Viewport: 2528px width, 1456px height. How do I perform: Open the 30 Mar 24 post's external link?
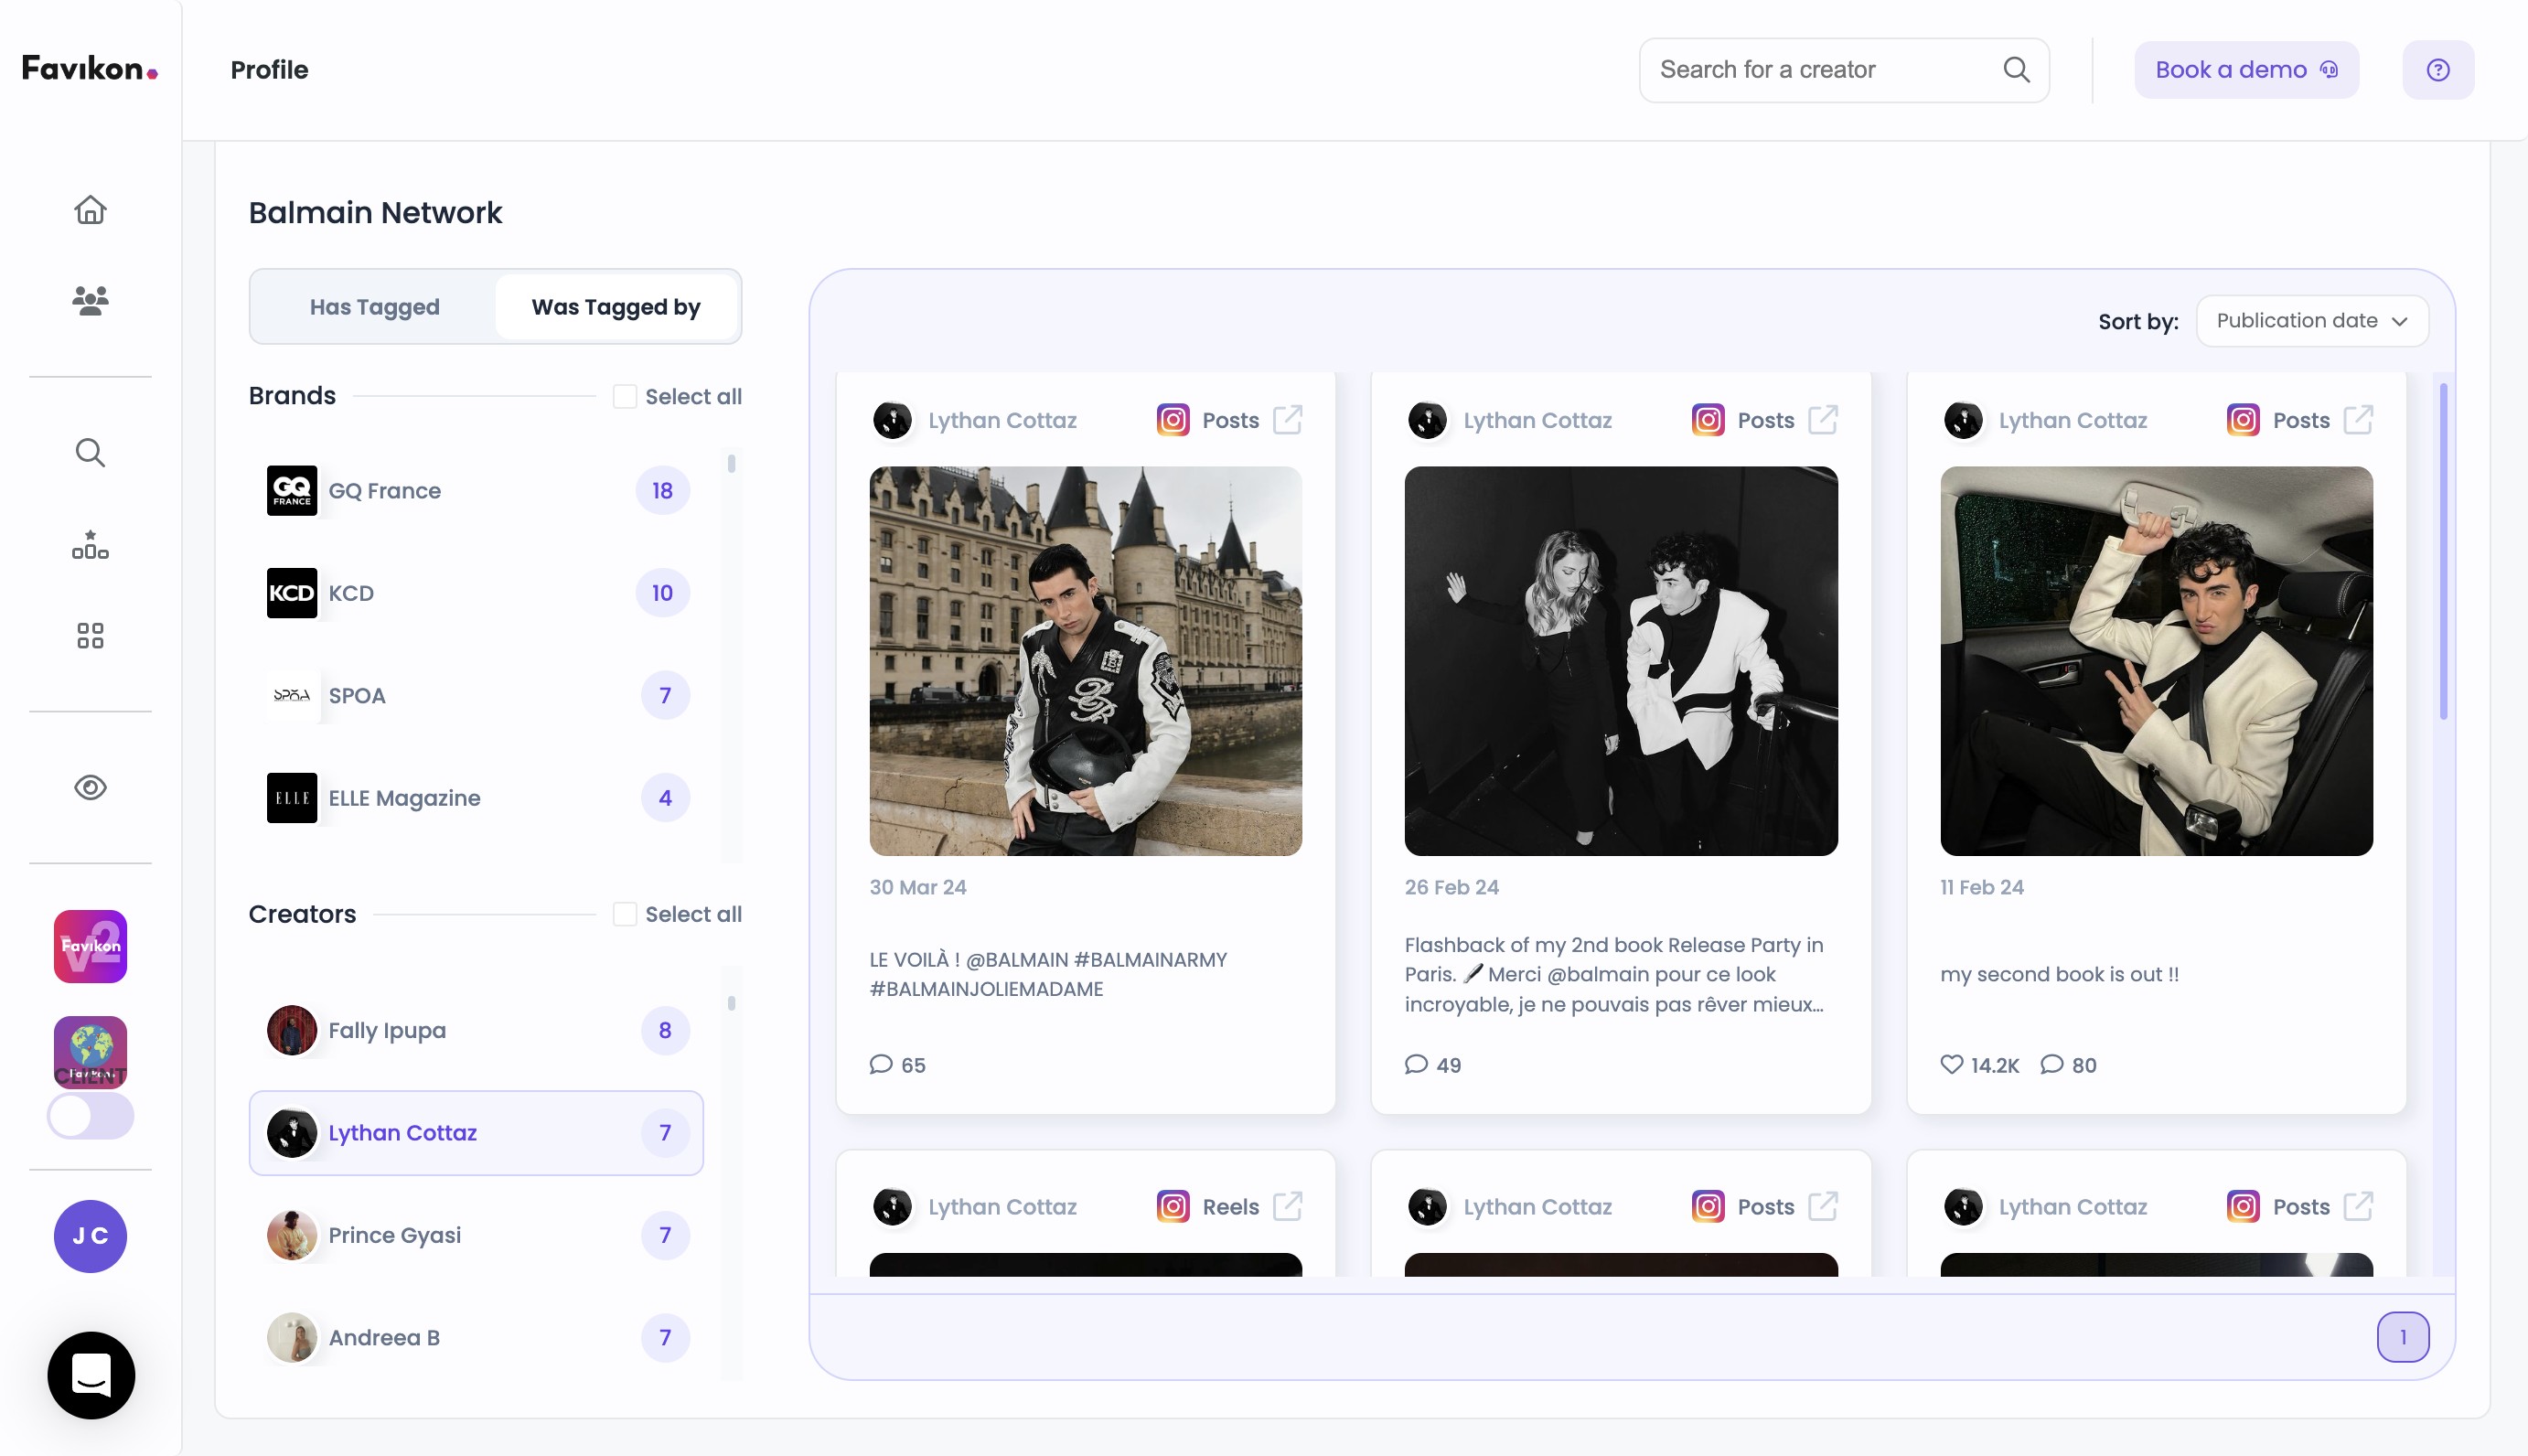[x=1287, y=420]
